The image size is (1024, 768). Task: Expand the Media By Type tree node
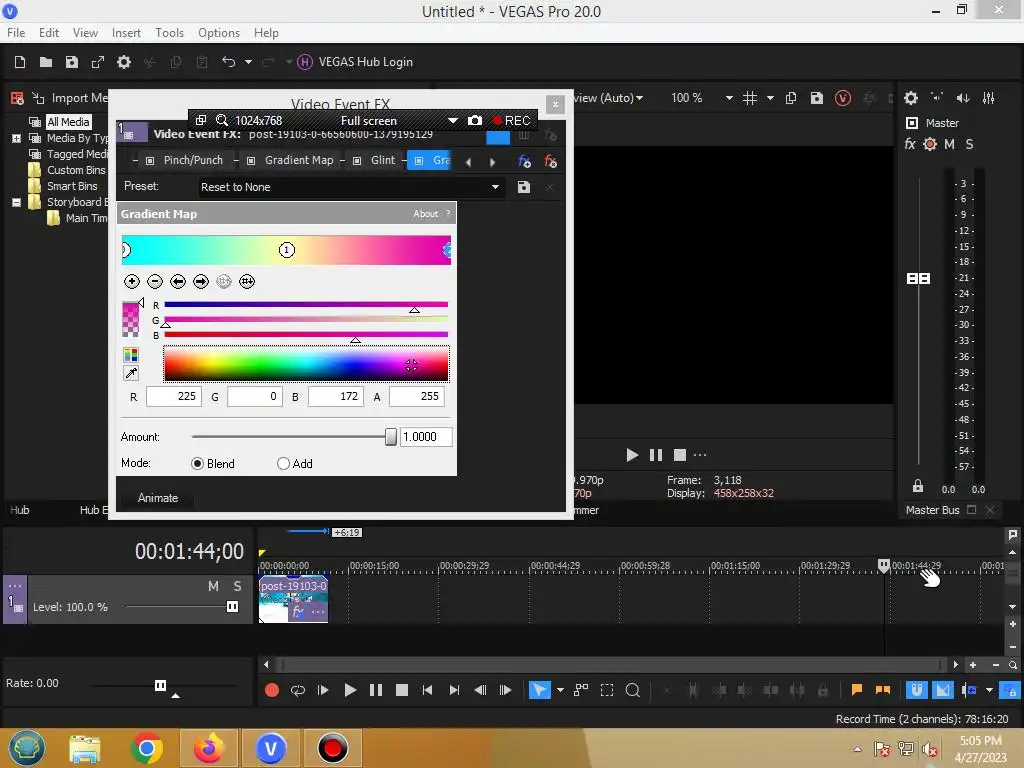click(x=16, y=138)
